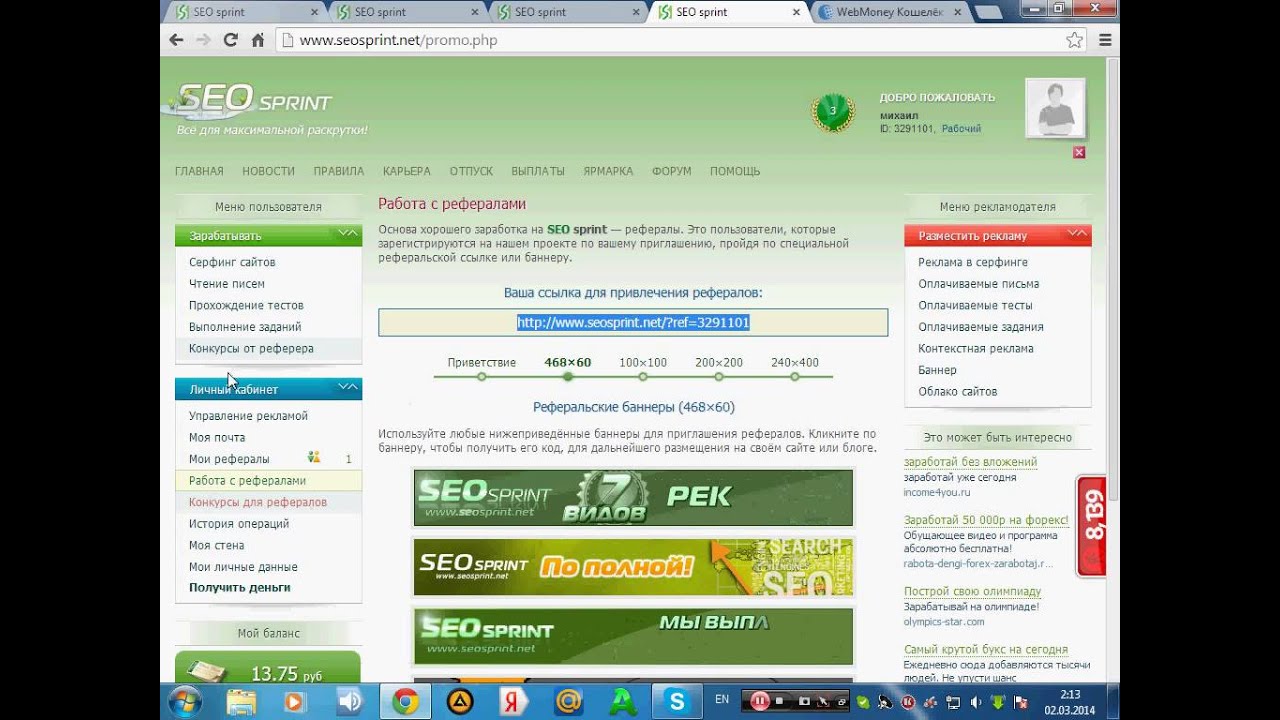The width and height of the screenshot is (1280, 720).
Task: Reload the current page
Action: (x=231, y=40)
